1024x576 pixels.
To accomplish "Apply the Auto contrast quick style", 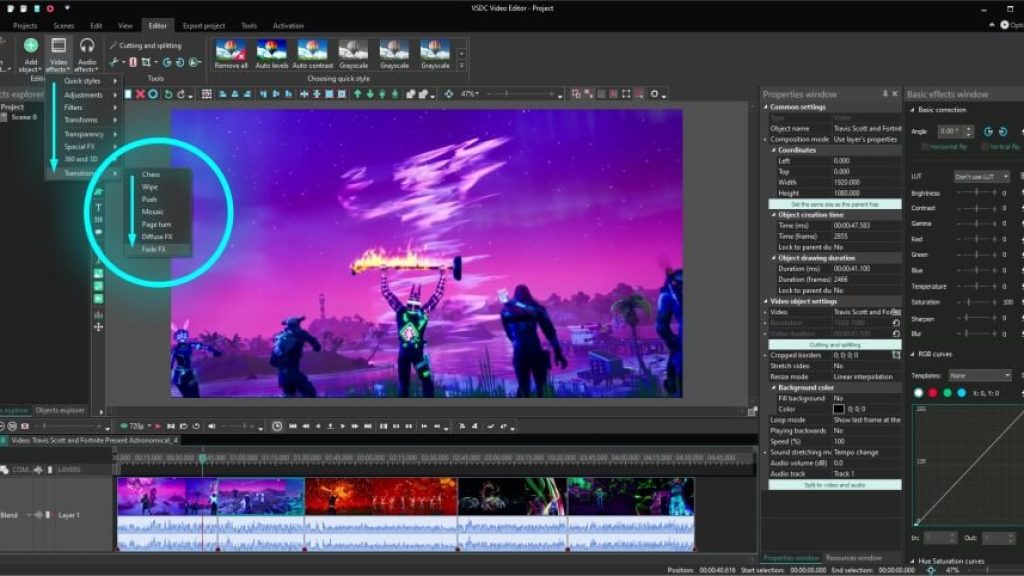I will point(313,54).
